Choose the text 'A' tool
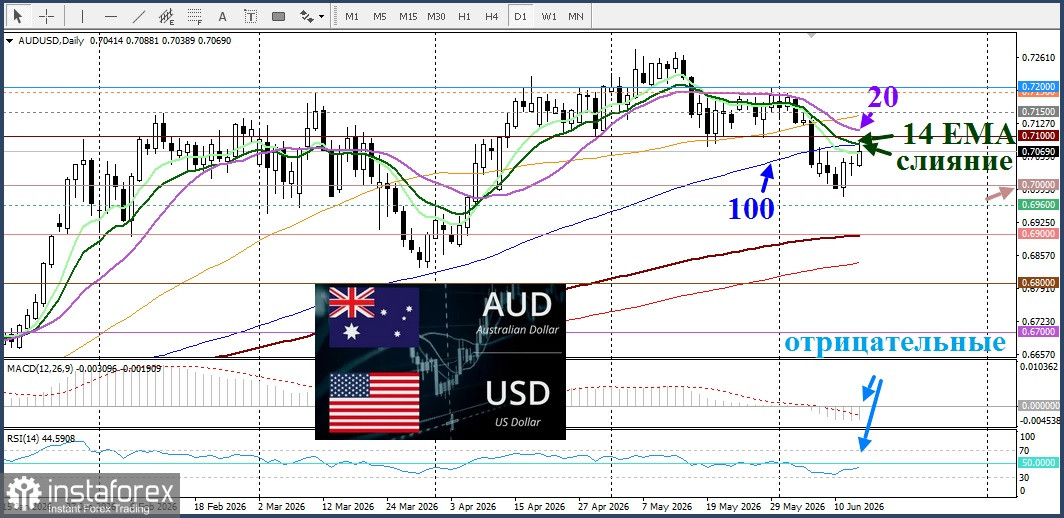 point(222,16)
